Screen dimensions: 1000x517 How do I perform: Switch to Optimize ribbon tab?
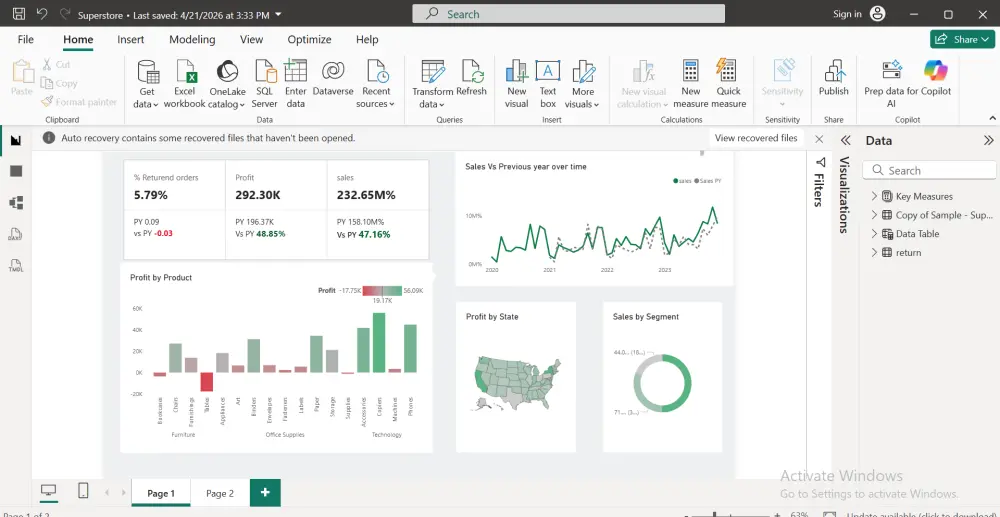309,40
